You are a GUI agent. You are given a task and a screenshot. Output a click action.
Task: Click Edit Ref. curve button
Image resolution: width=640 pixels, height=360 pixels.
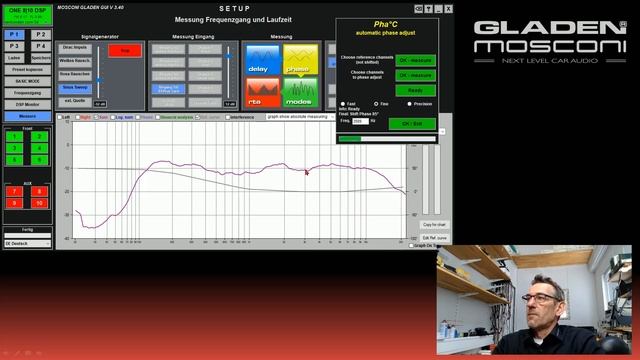[x=434, y=238]
